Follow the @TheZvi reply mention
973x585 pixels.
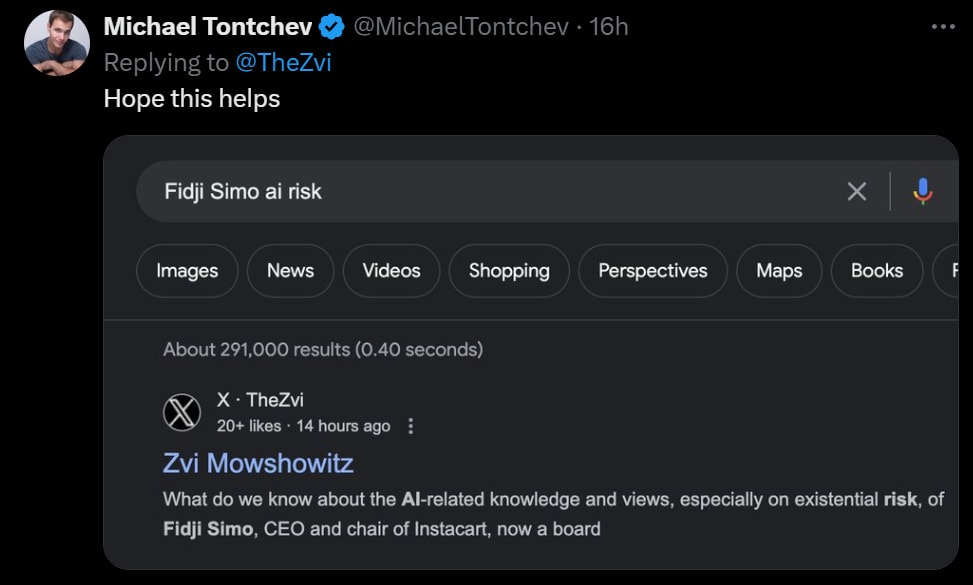[x=284, y=63]
